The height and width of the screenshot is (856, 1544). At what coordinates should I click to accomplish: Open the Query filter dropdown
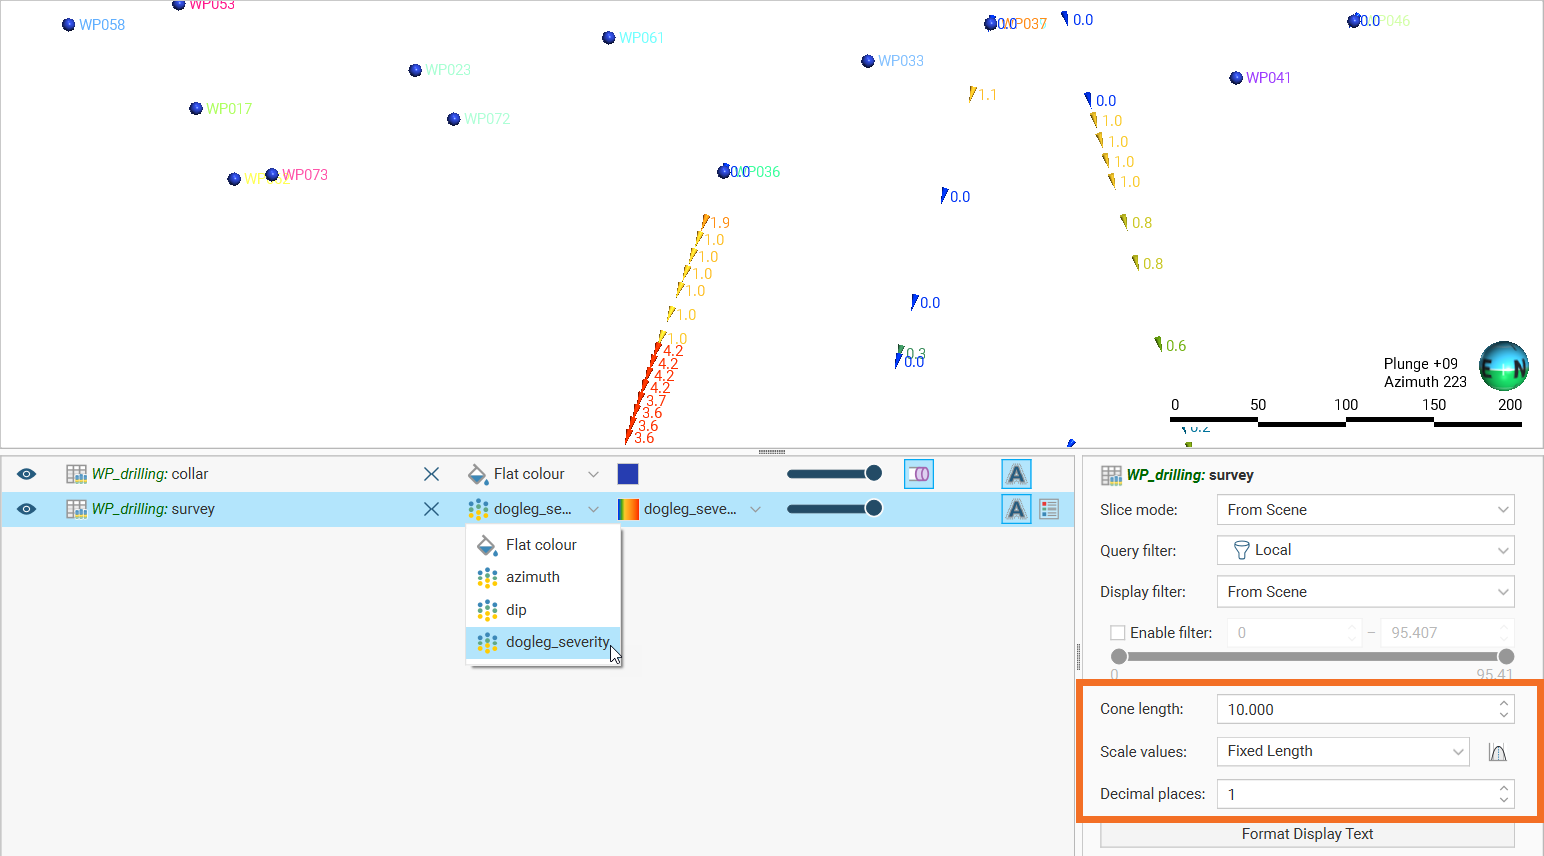[1365, 551]
